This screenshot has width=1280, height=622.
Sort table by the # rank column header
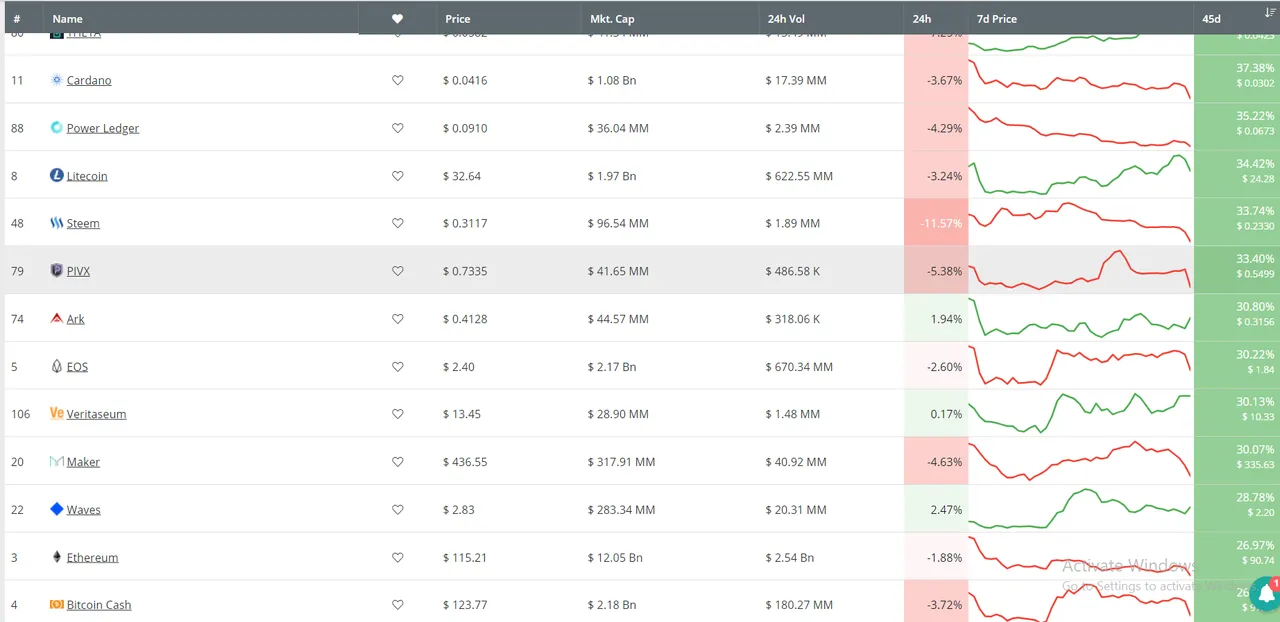(17, 19)
